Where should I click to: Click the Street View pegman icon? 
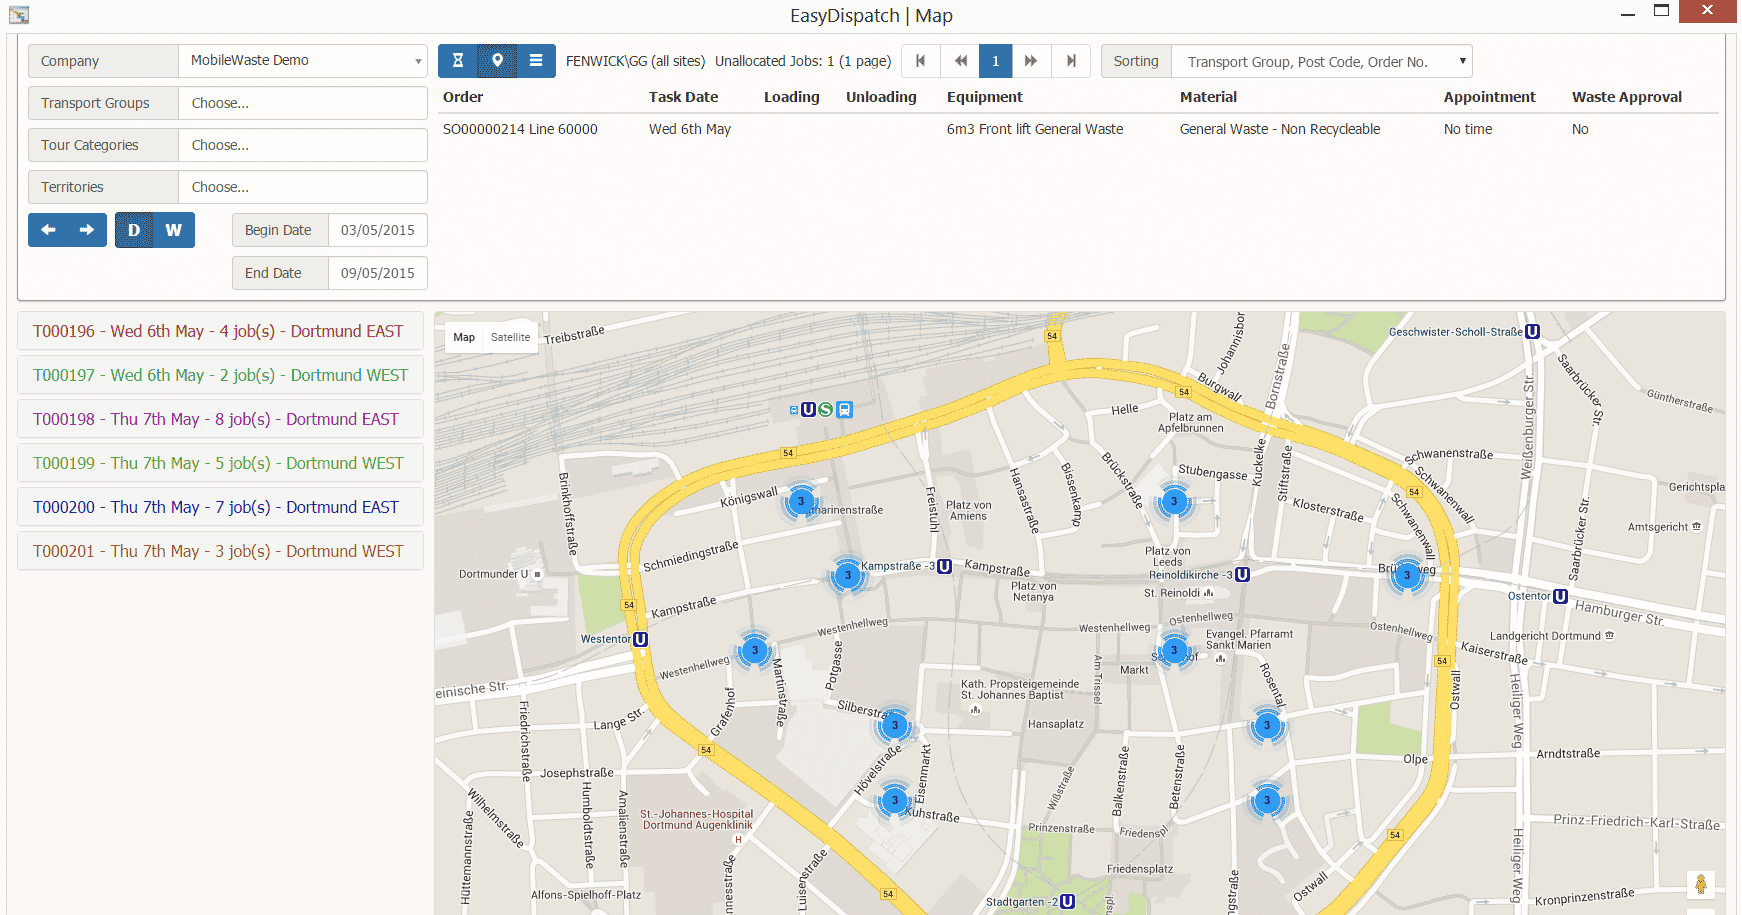[1700, 884]
